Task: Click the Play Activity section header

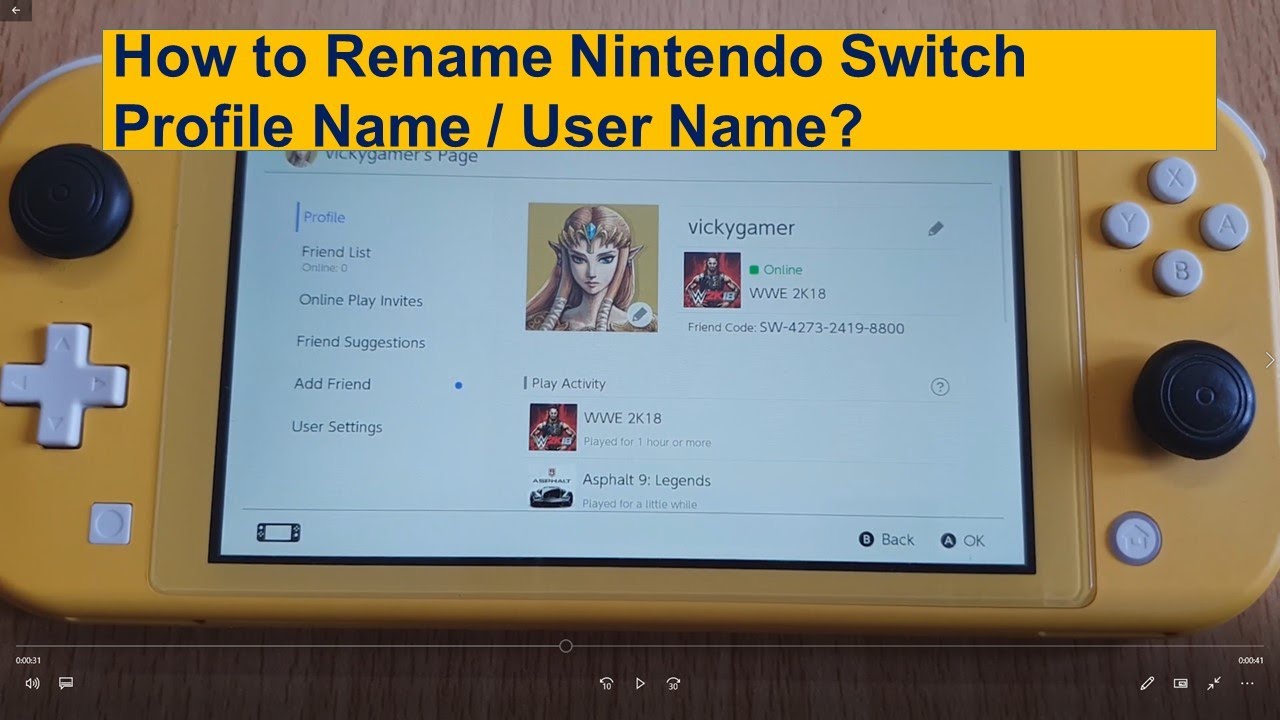Action: [568, 383]
